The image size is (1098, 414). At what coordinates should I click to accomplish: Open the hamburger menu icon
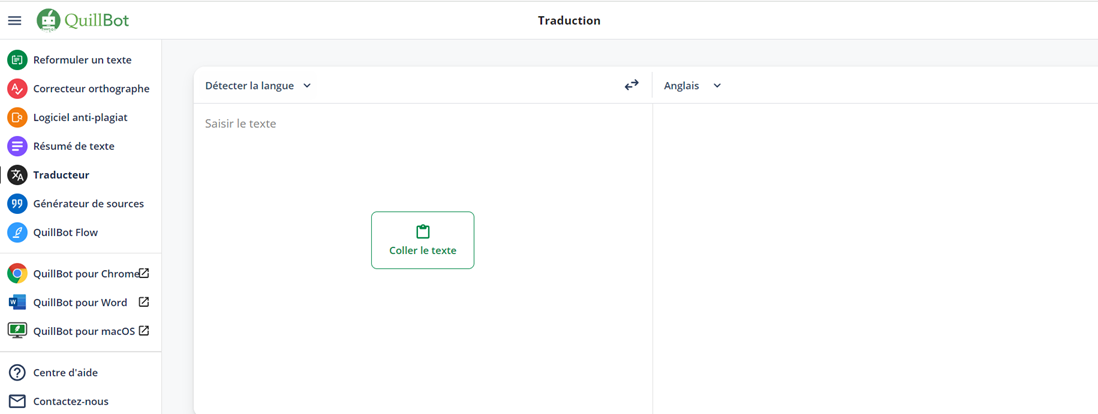pyautogui.click(x=15, y=21)
